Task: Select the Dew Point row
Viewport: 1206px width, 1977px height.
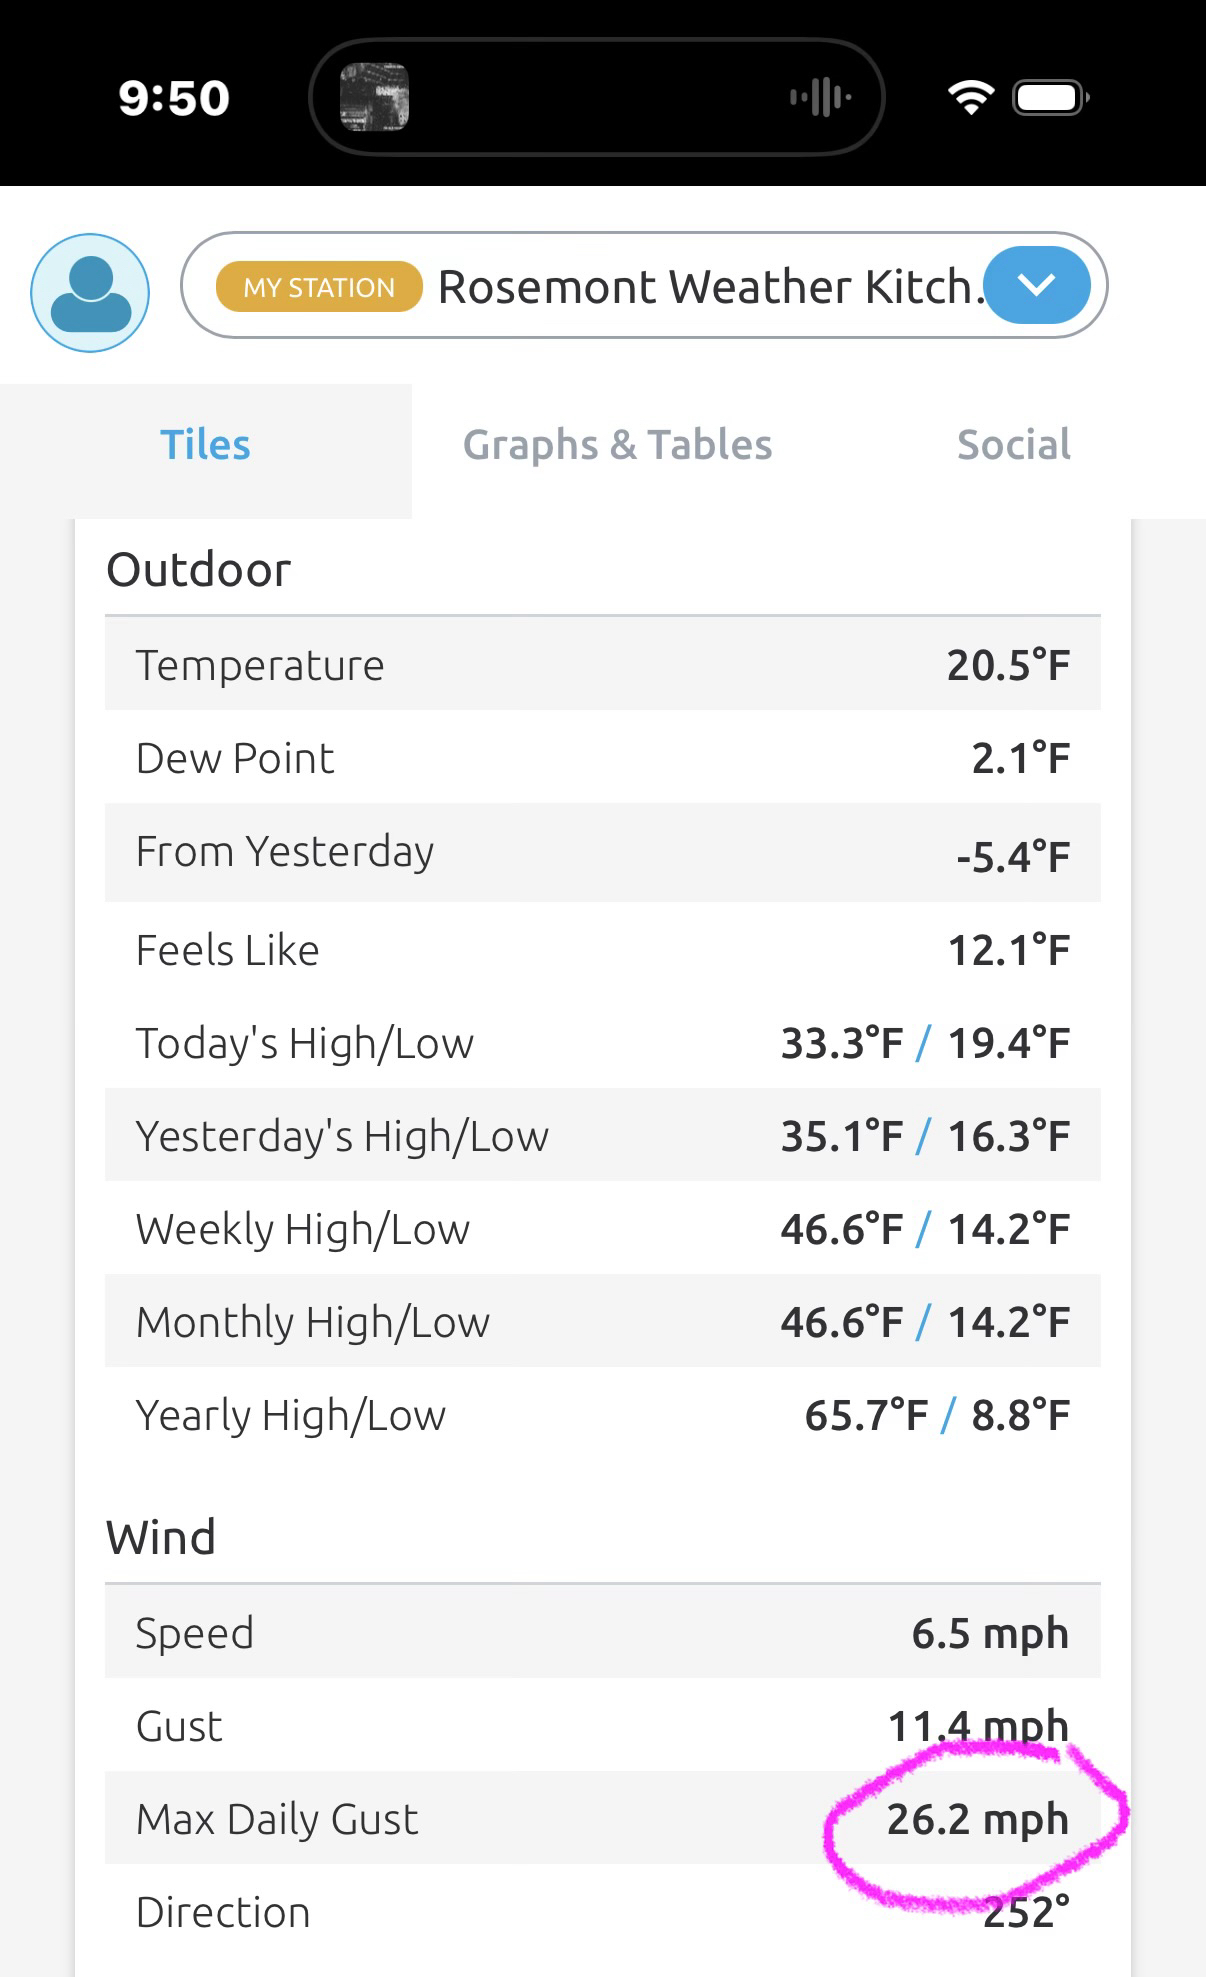Action: (x=602, y=758)
